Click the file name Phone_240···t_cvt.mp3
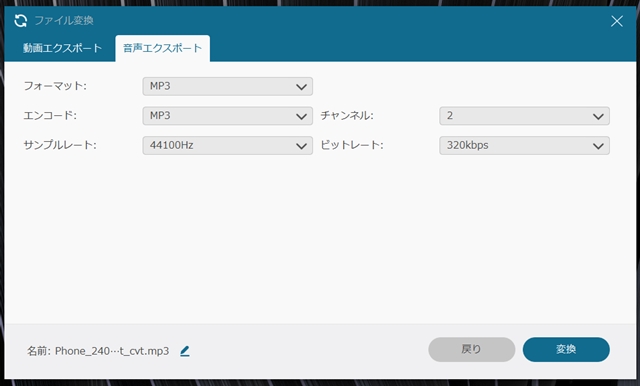The height and width of the screenshot is (386, 640). 112,351
